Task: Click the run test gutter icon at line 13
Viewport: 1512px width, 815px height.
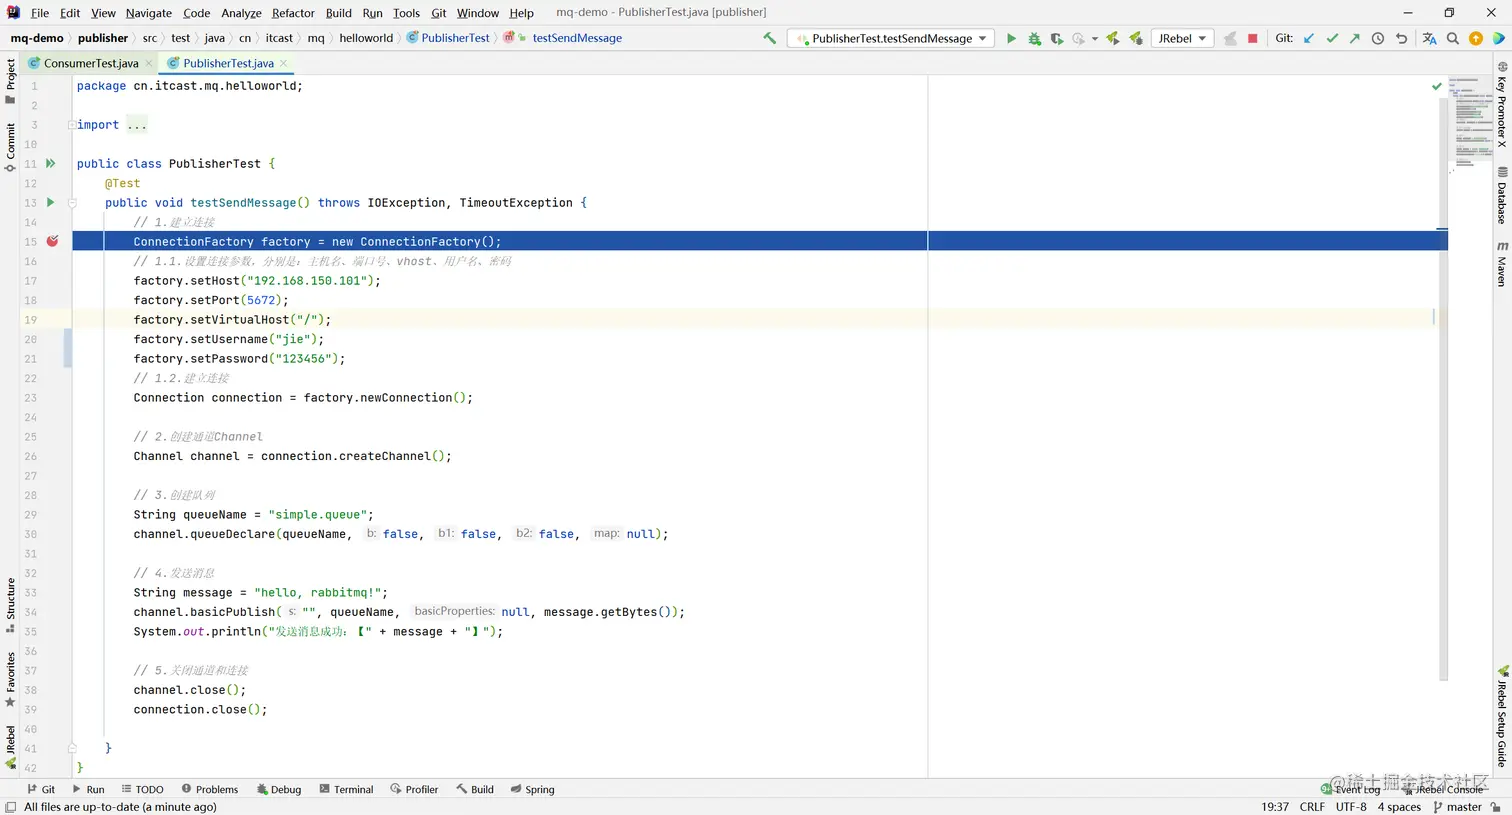Action: tap(50, 202)
